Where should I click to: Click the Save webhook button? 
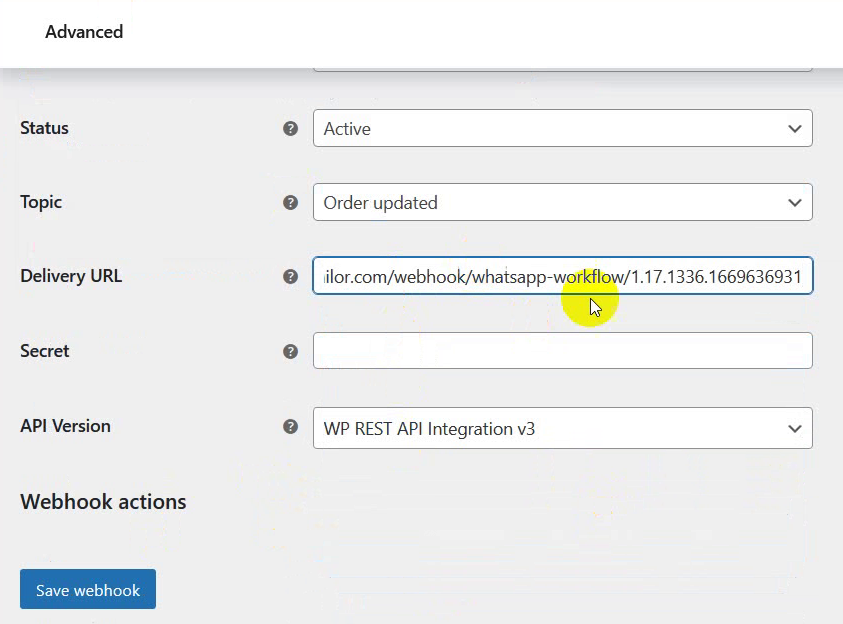88,589
